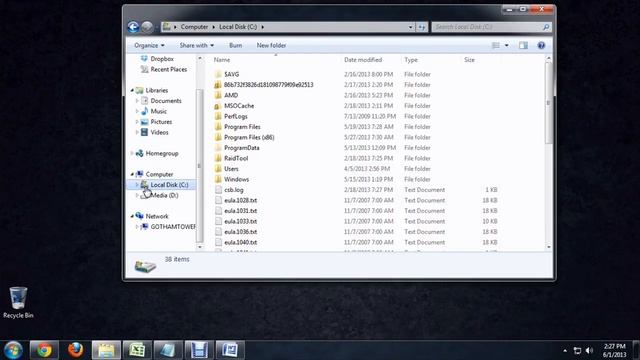This screenshot has width=640, height=360.
Task: Show the preview pane icon
Action: [x=523, y=45]
